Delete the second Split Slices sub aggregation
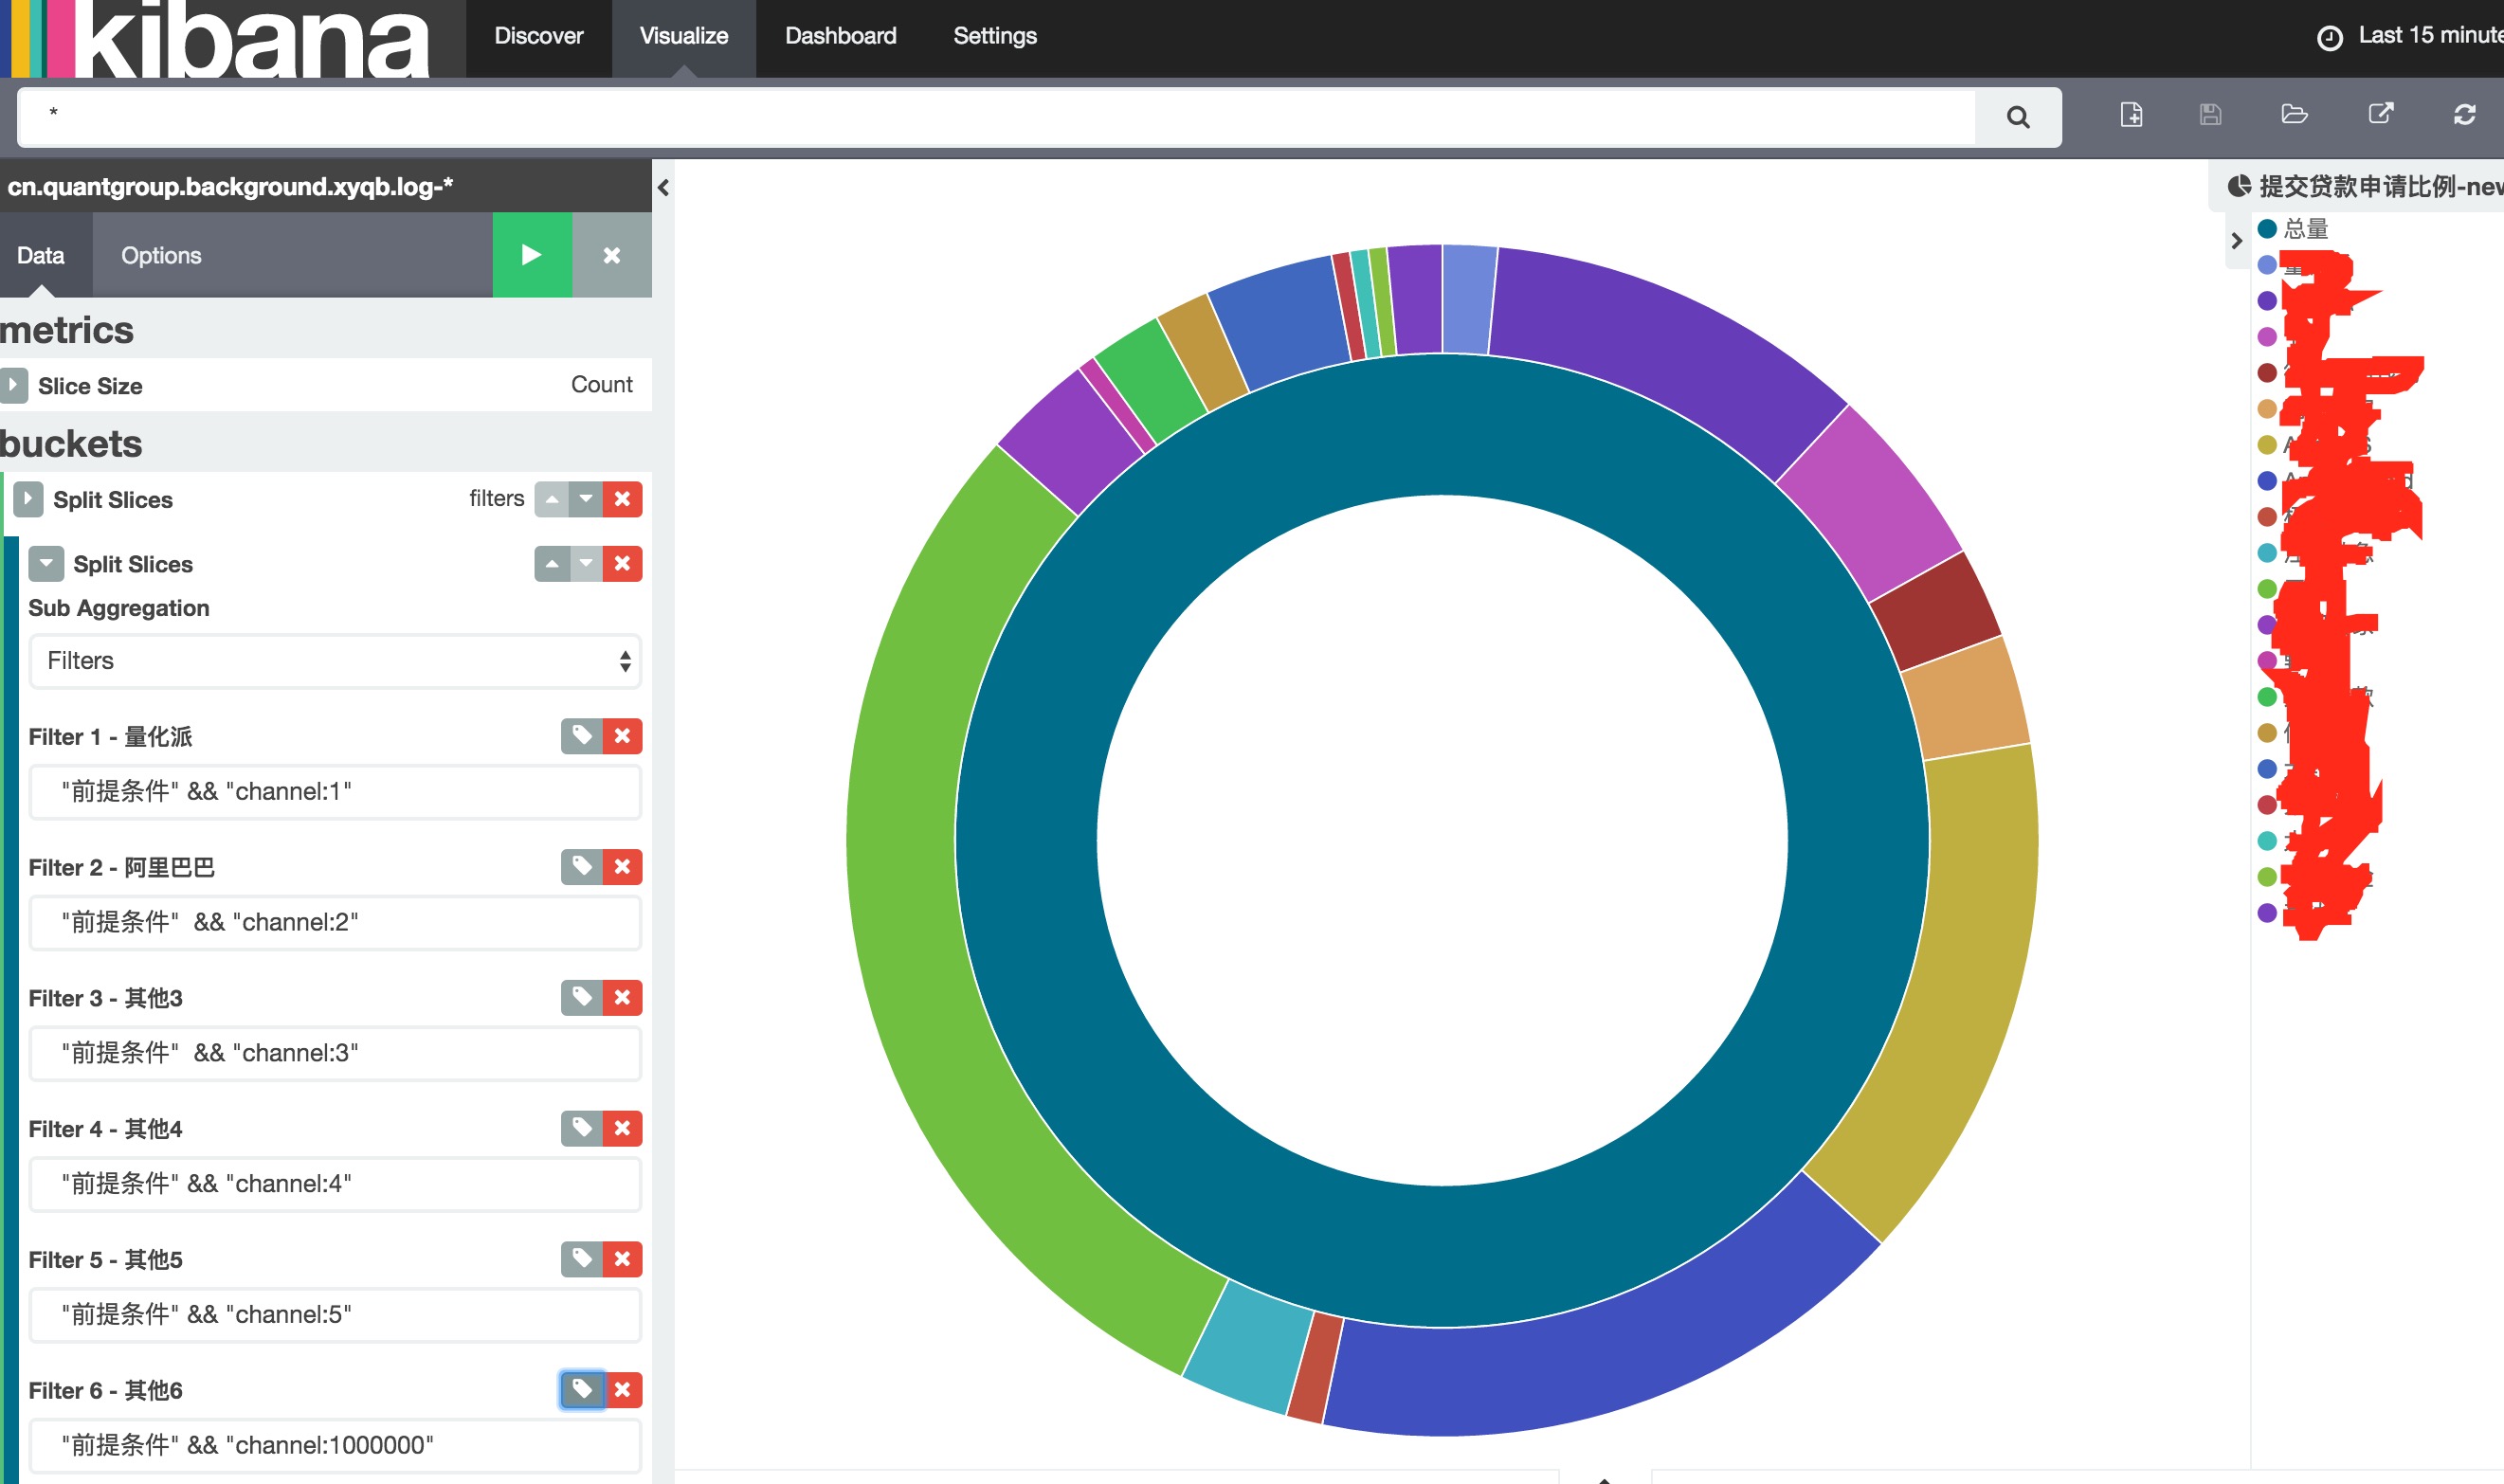Viewport: 2504px width, 1484px height. click(622, 564)
